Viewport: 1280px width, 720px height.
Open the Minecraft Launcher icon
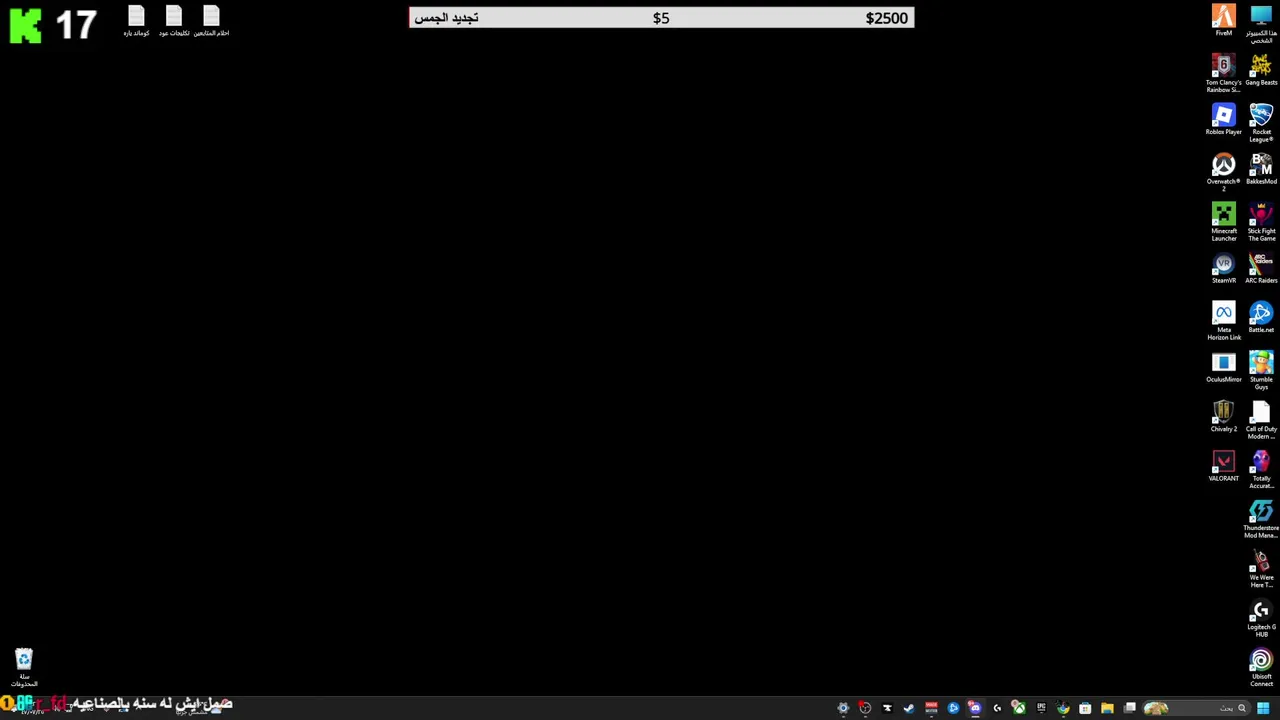(1223, 222)
